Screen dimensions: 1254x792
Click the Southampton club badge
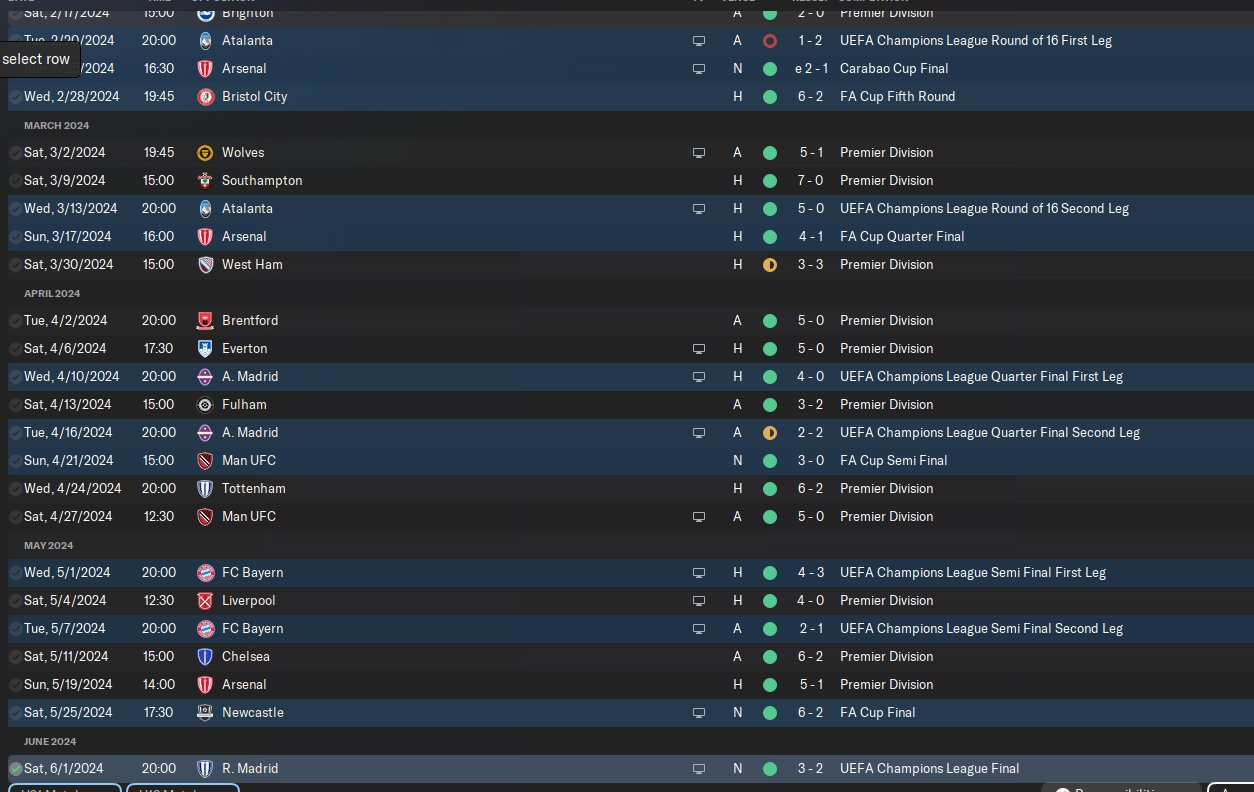point(205,181)
